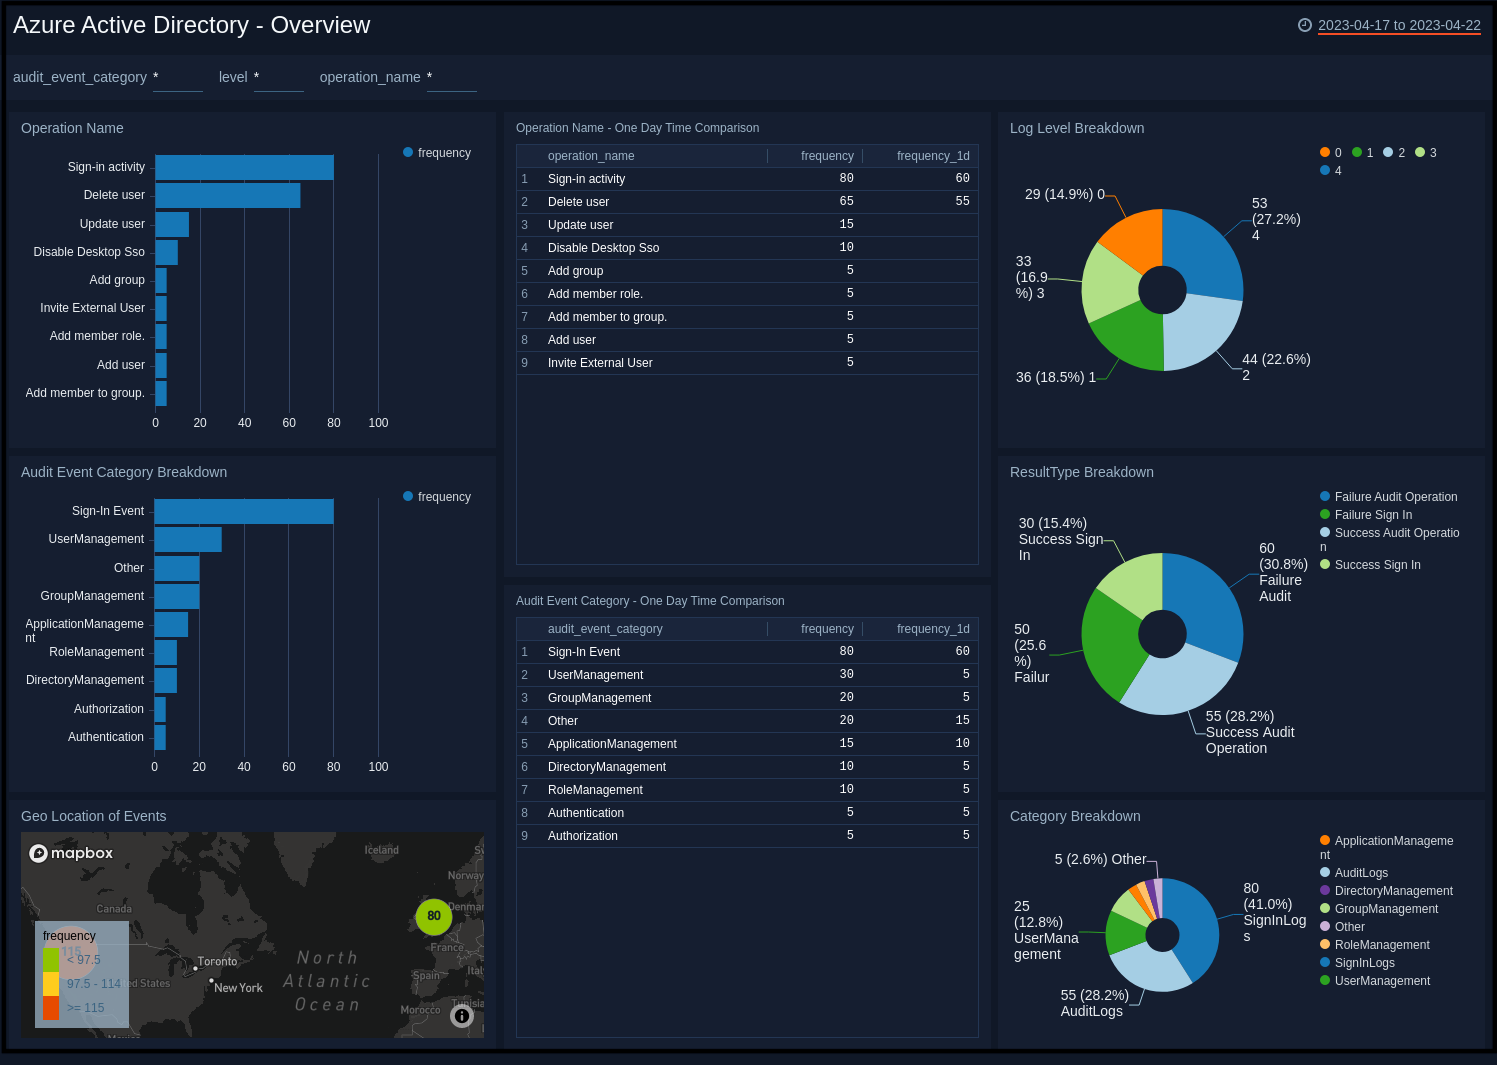Toggle legend item 1 in Log Level Breakdown
Viewport: 1497px width, 1065px height.
1362,153
